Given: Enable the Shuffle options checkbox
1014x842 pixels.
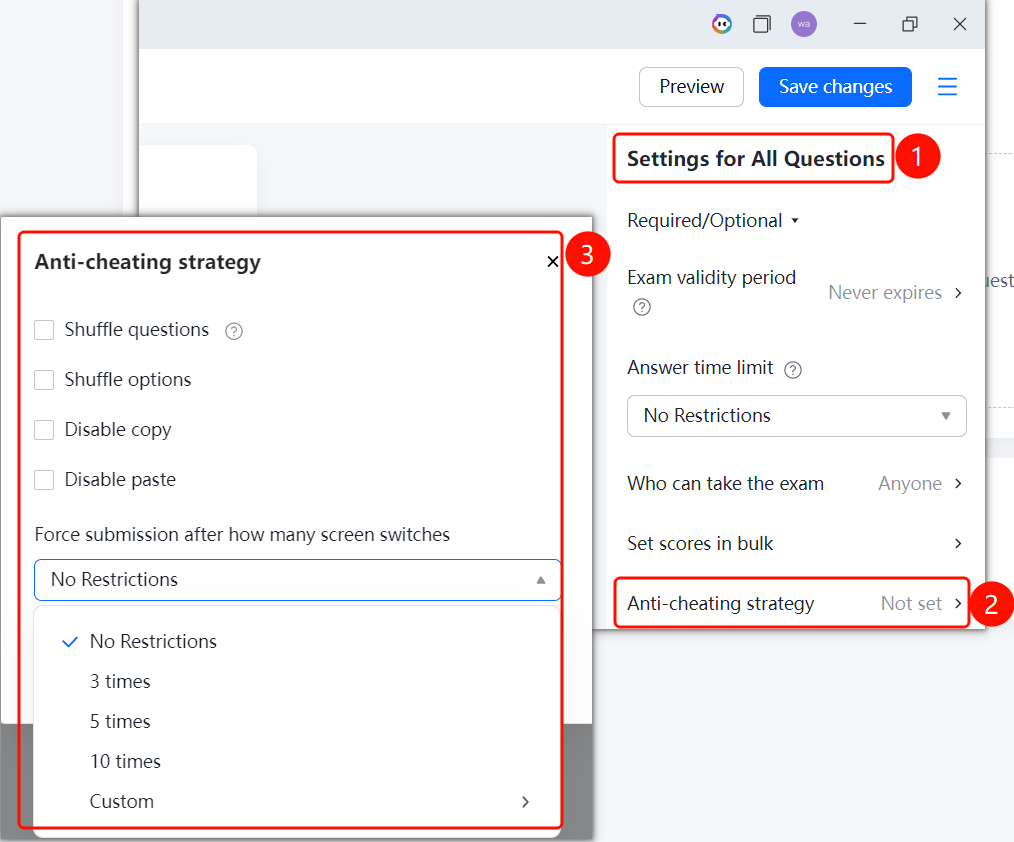Looking at the screenshot, I should pos(44,380).
